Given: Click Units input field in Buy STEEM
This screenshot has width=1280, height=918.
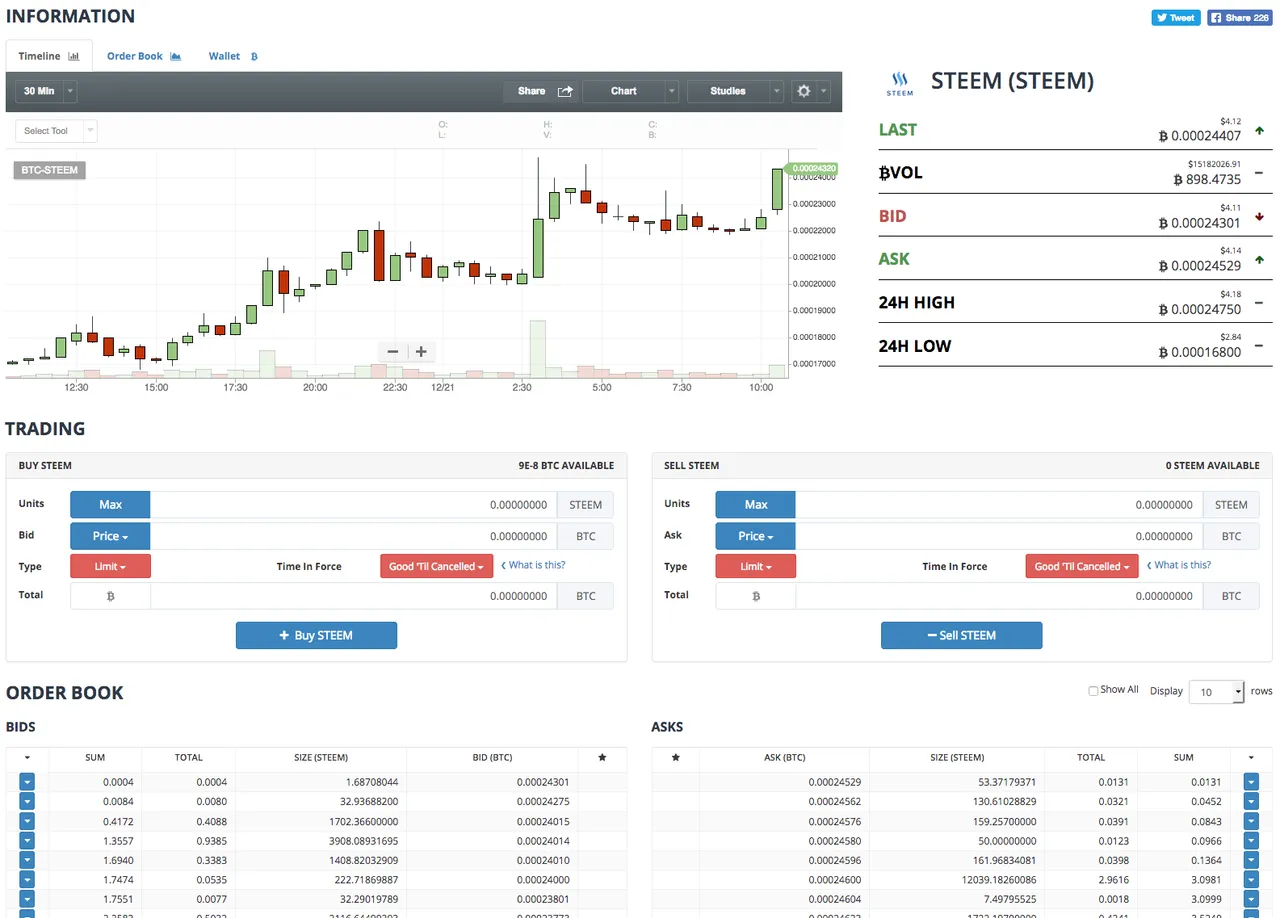Looking at the screenshot, I should click(x=353, y=505).
